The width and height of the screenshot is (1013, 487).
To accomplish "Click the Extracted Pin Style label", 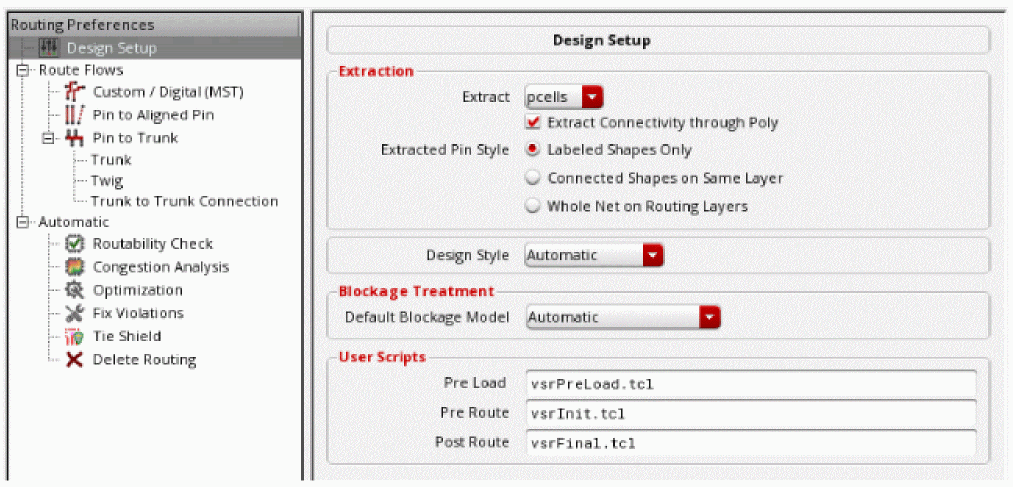I will coord(445,150).
